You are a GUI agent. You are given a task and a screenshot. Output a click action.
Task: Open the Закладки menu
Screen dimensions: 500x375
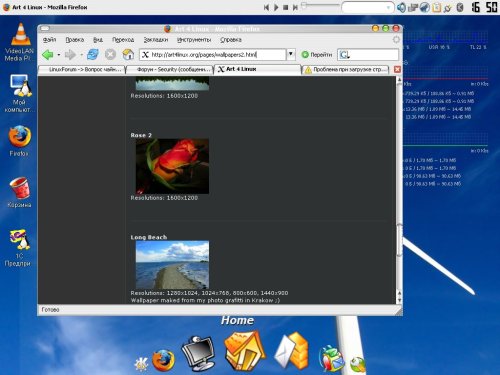[156, 40]
